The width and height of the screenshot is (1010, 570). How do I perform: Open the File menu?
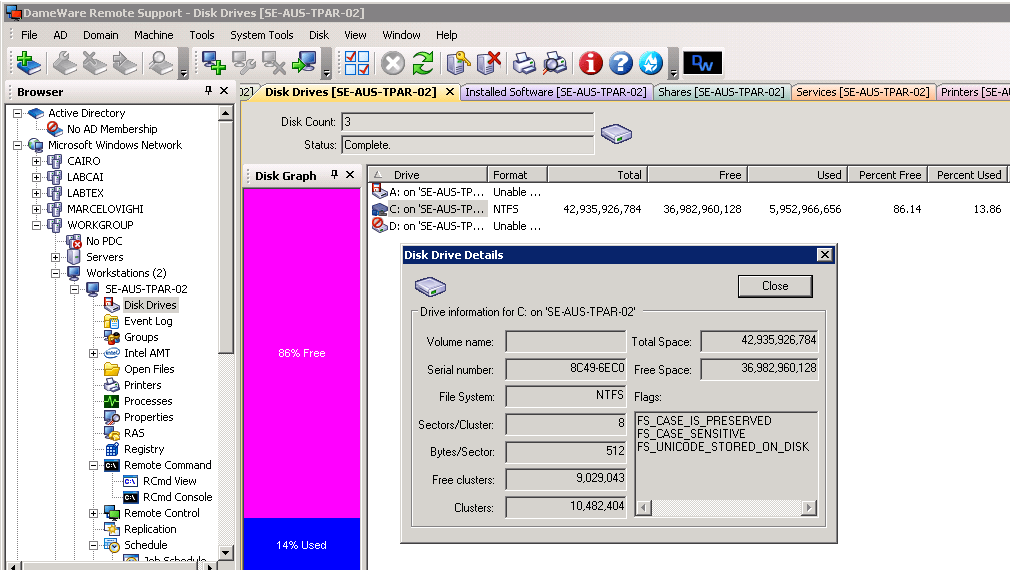[x=29, y=35]
